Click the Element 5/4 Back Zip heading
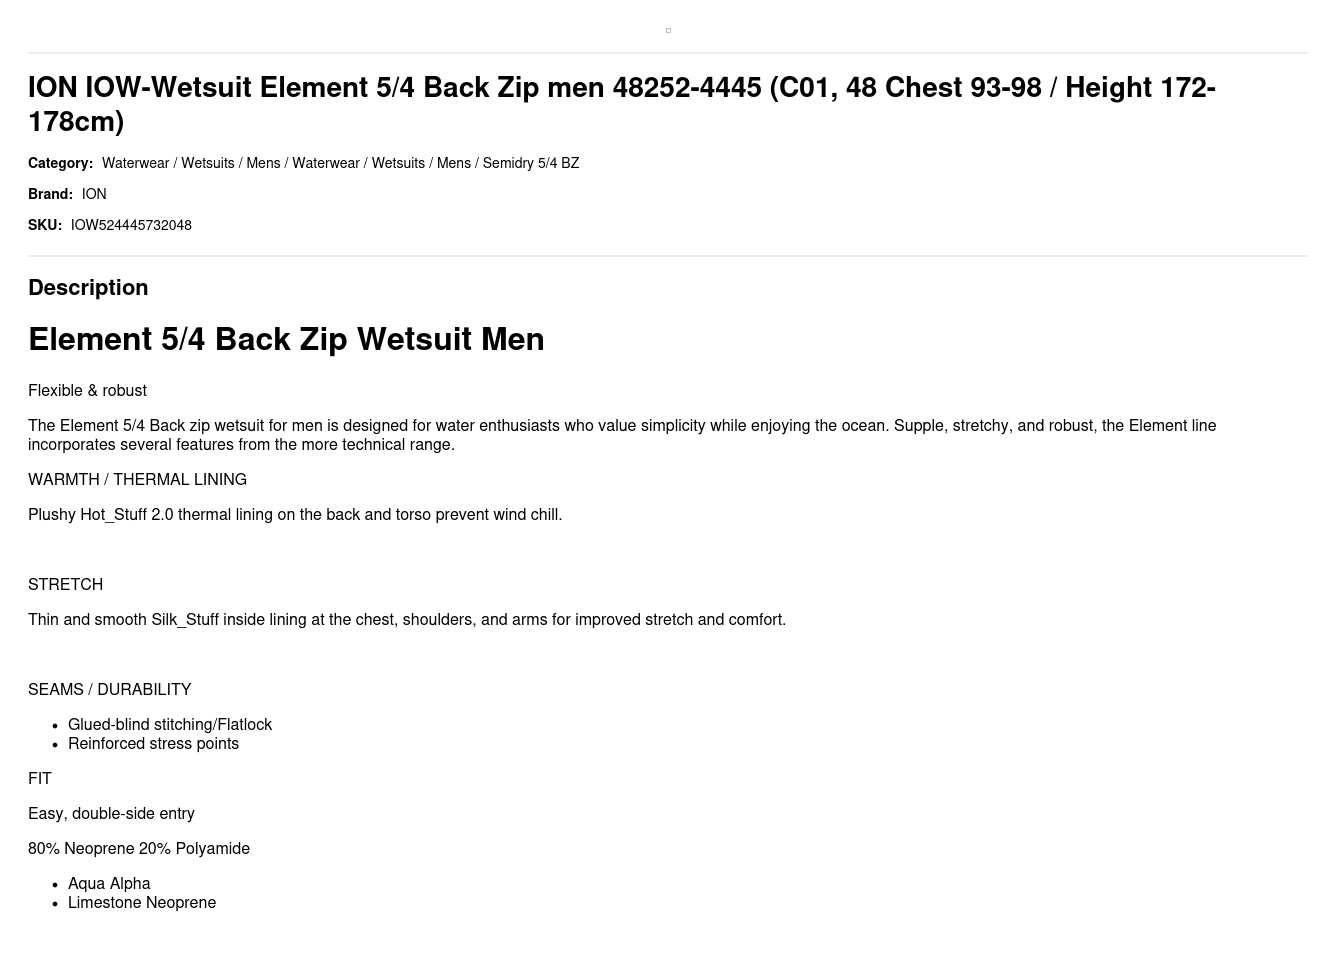Viewport: 1328px width, 958px height. point(286,339)
